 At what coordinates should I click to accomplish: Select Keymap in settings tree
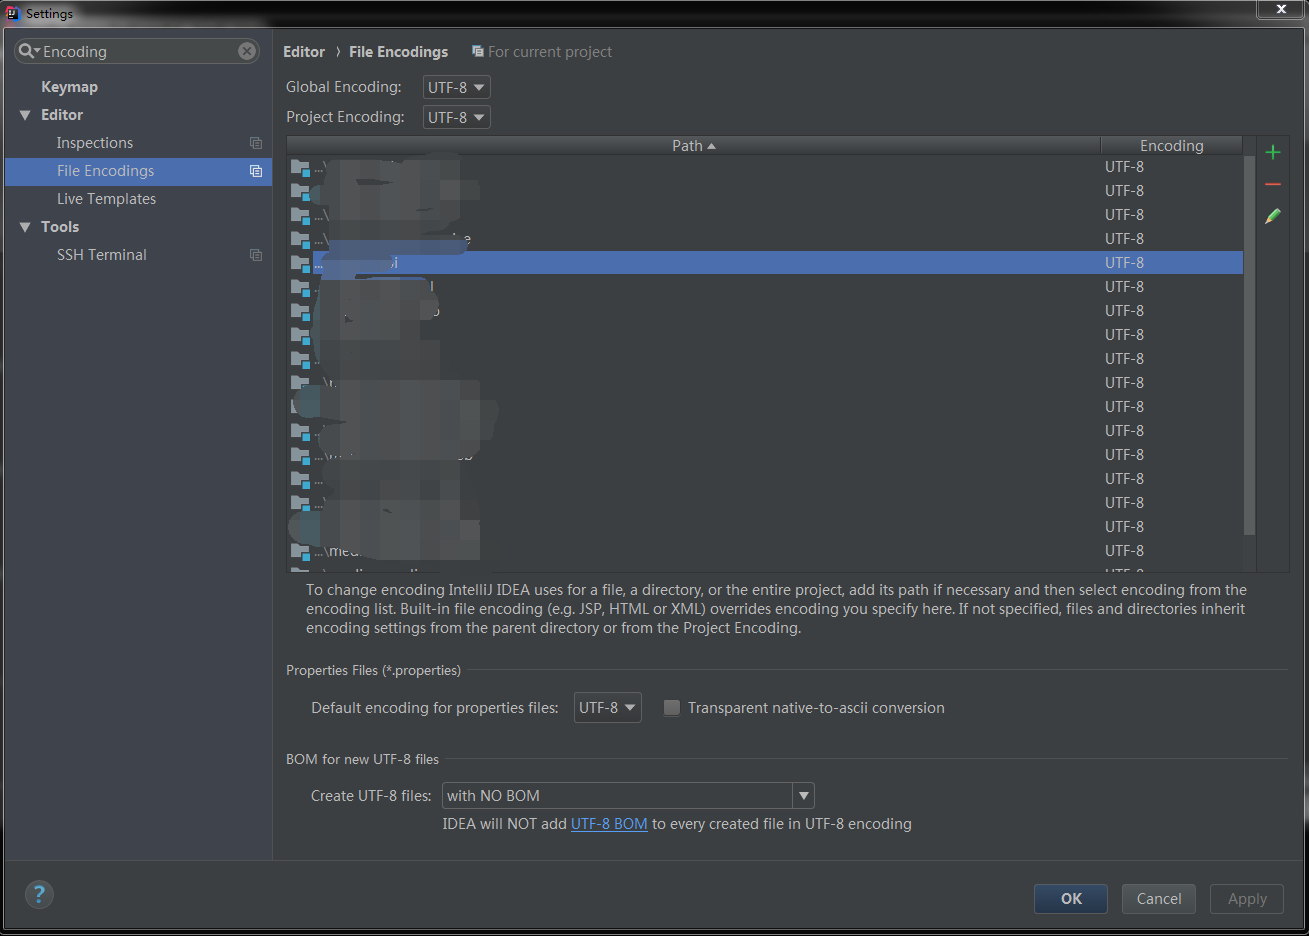click(69, 87)
